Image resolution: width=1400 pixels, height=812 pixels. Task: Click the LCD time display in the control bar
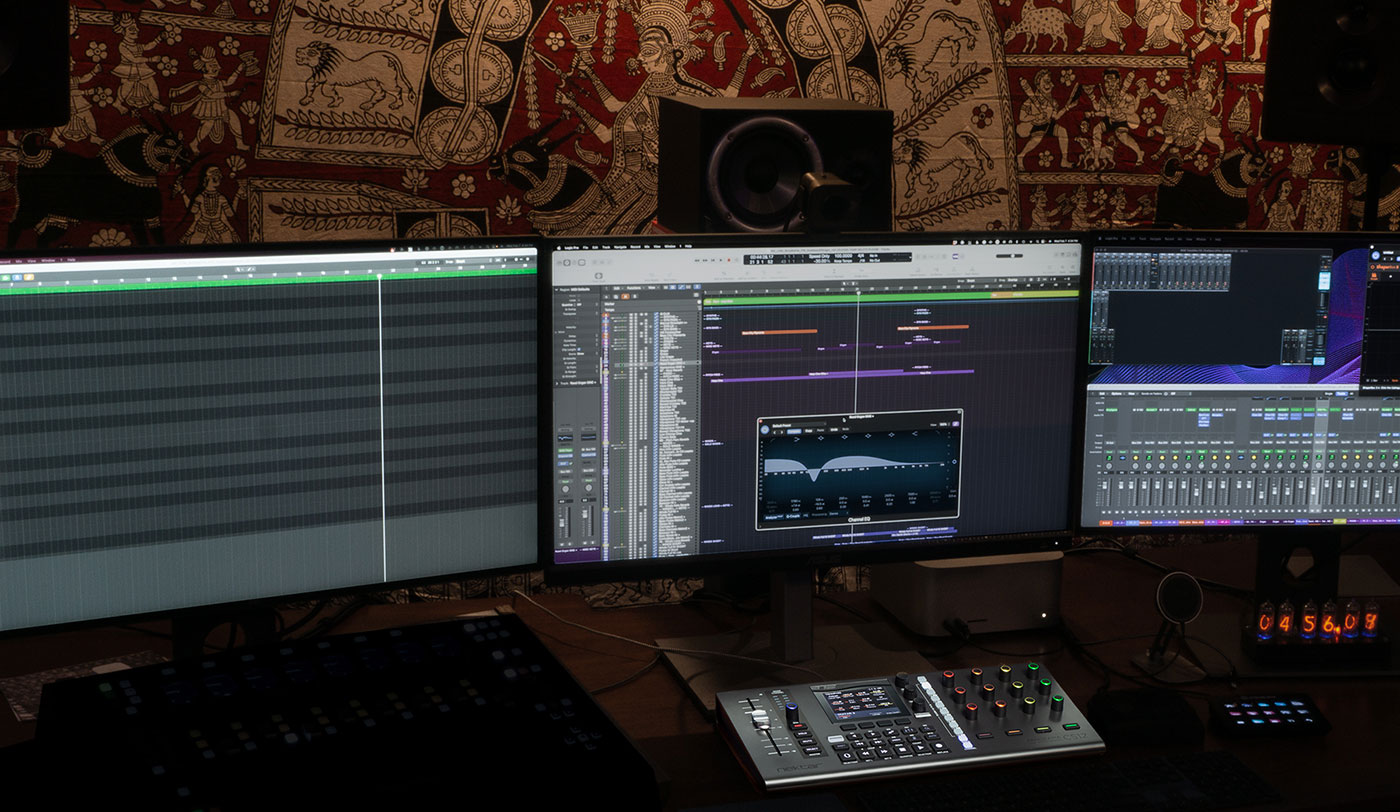coord(828,260)
